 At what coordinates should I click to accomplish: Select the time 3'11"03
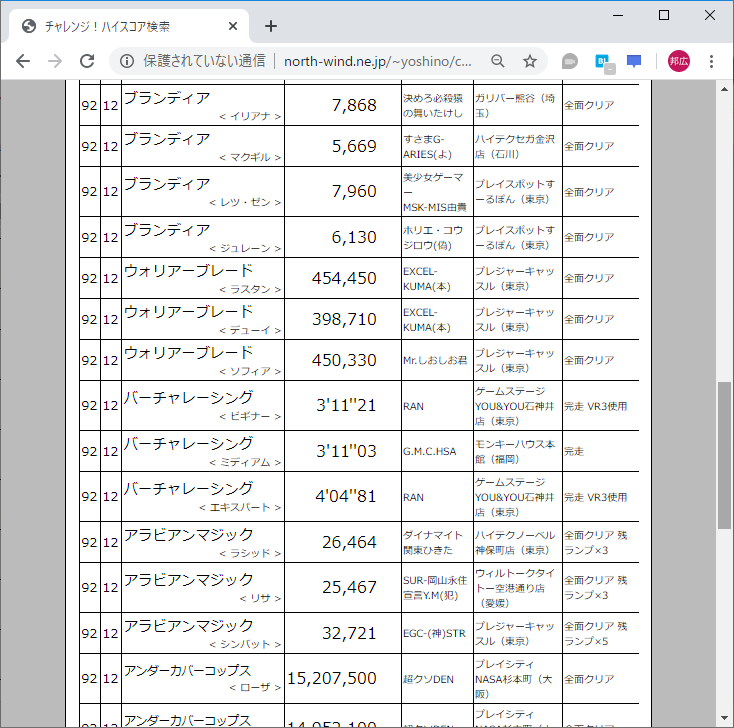(346, 451)
